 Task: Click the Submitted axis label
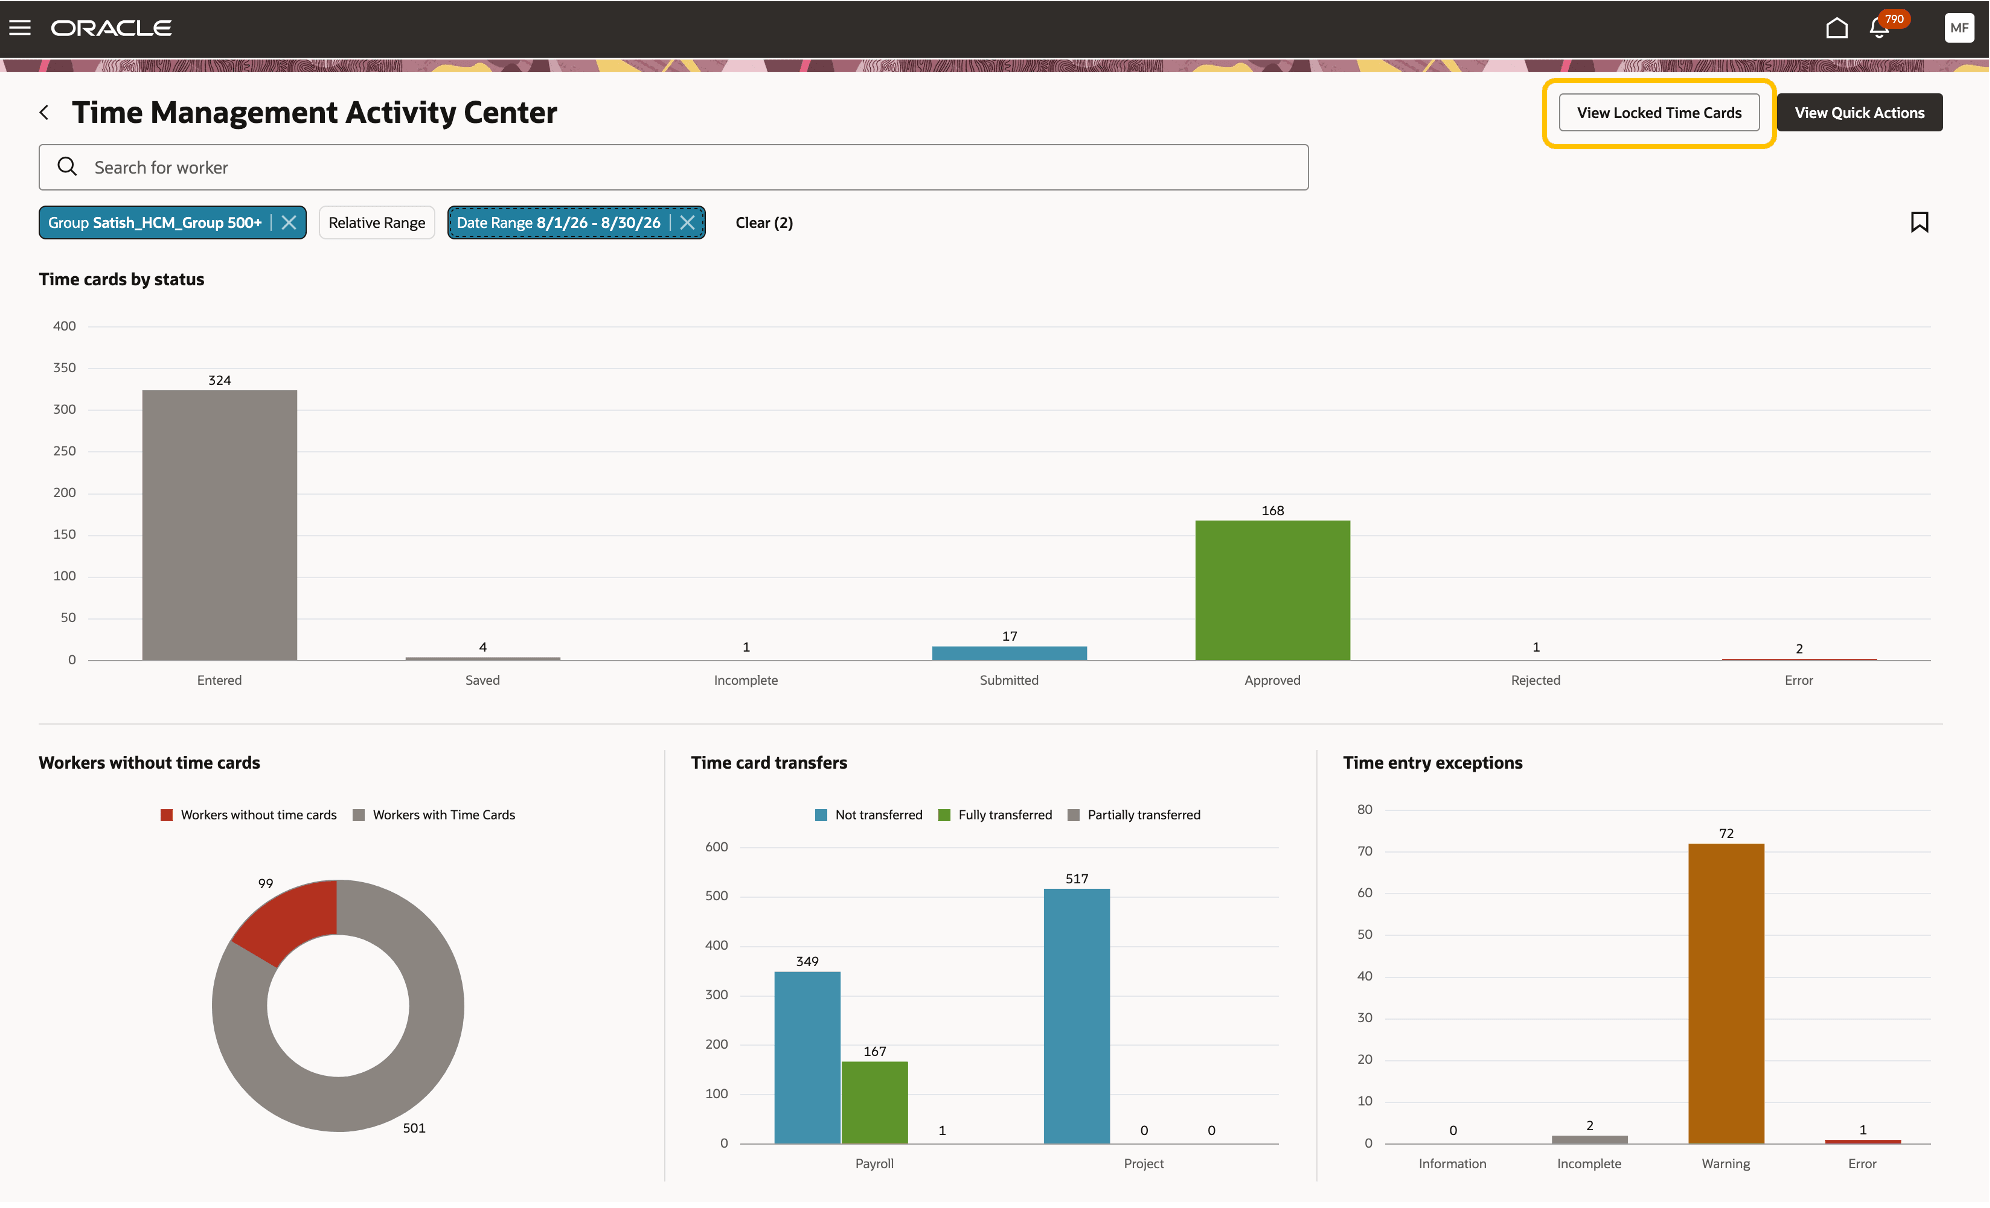pos(1009,680)
